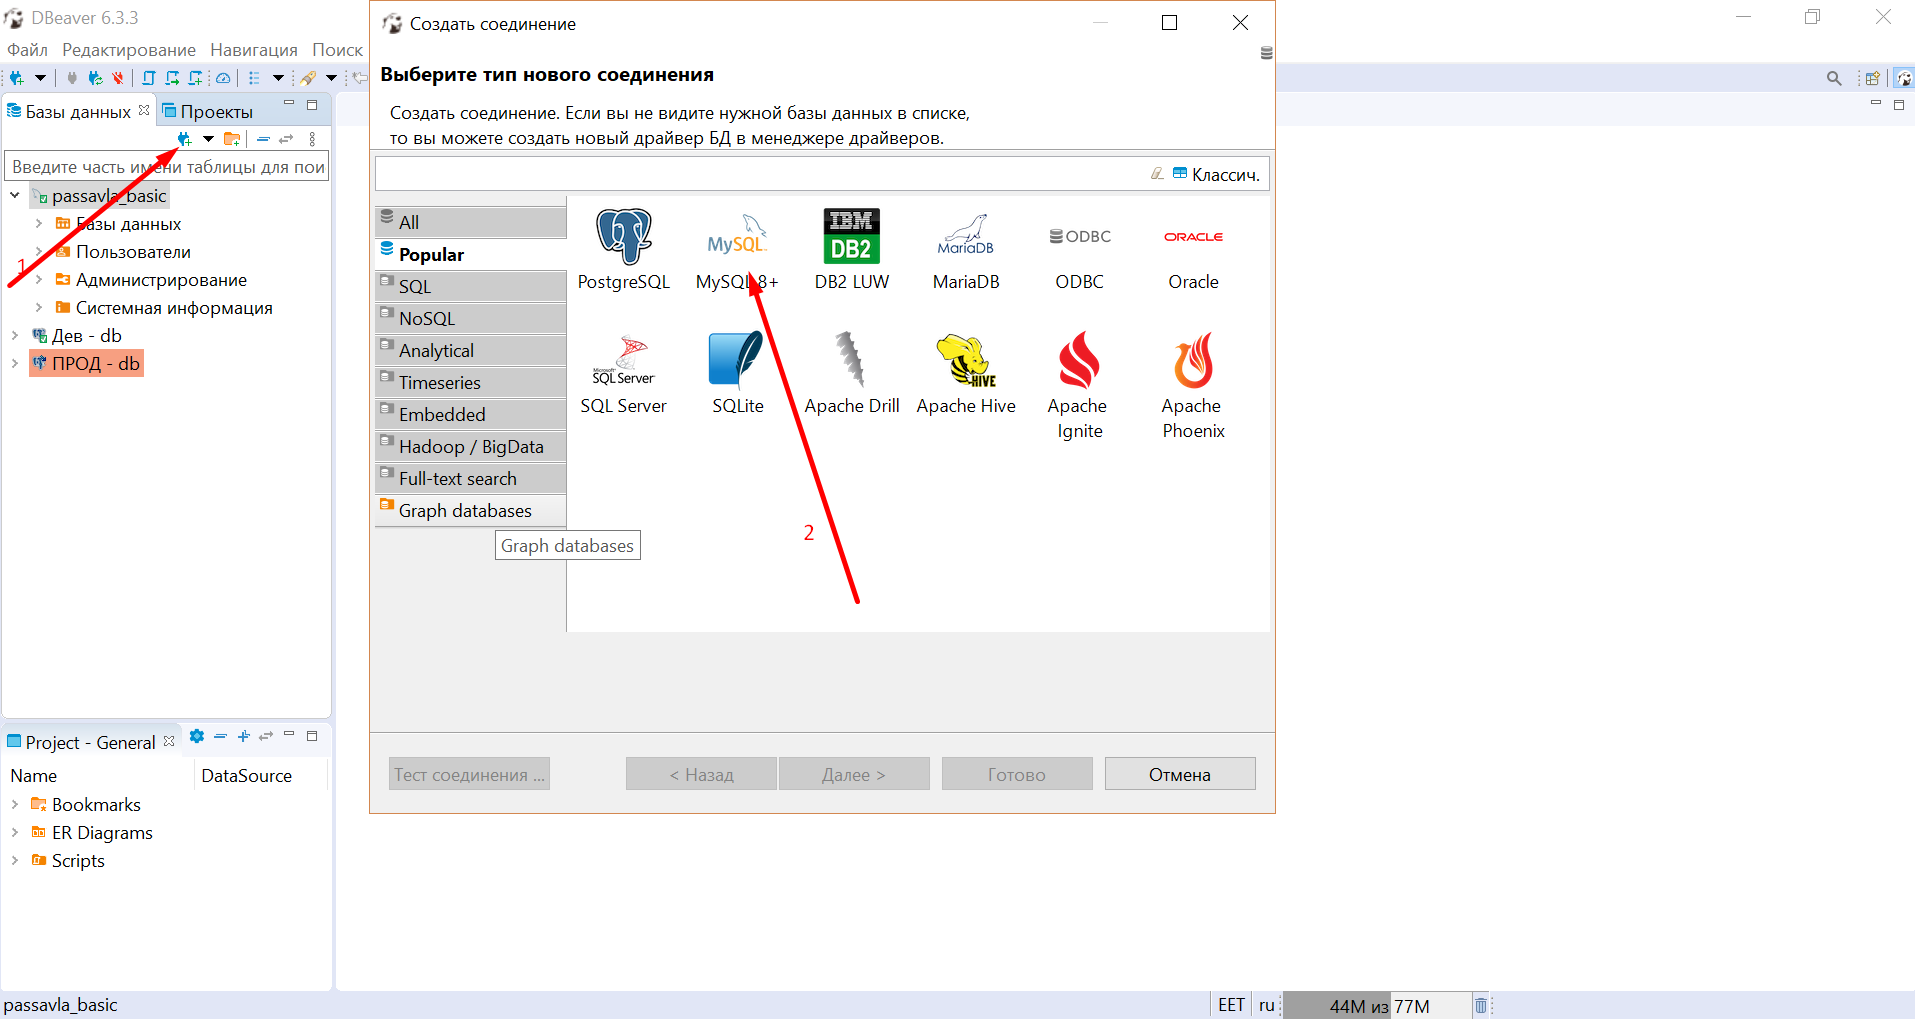Select the NoSQL category tab
The width and height of the screenshot is (1915, 1019).
pos(471,318)
